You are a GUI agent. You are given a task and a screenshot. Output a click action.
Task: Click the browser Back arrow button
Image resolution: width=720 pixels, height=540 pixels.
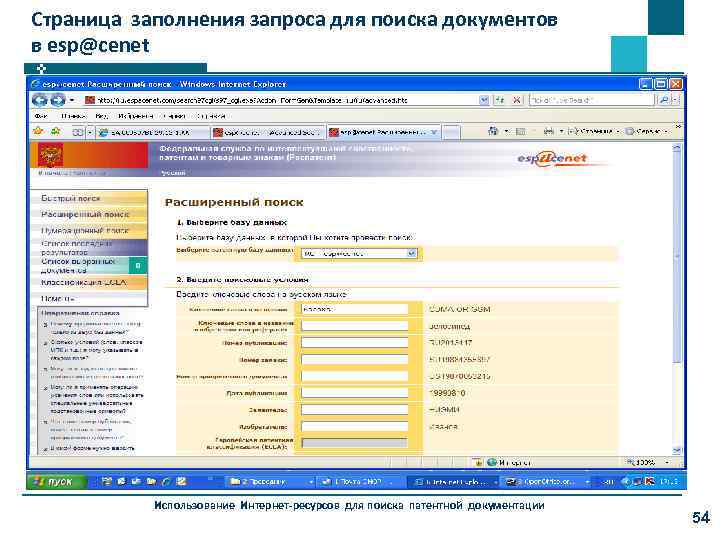(39, 100)
